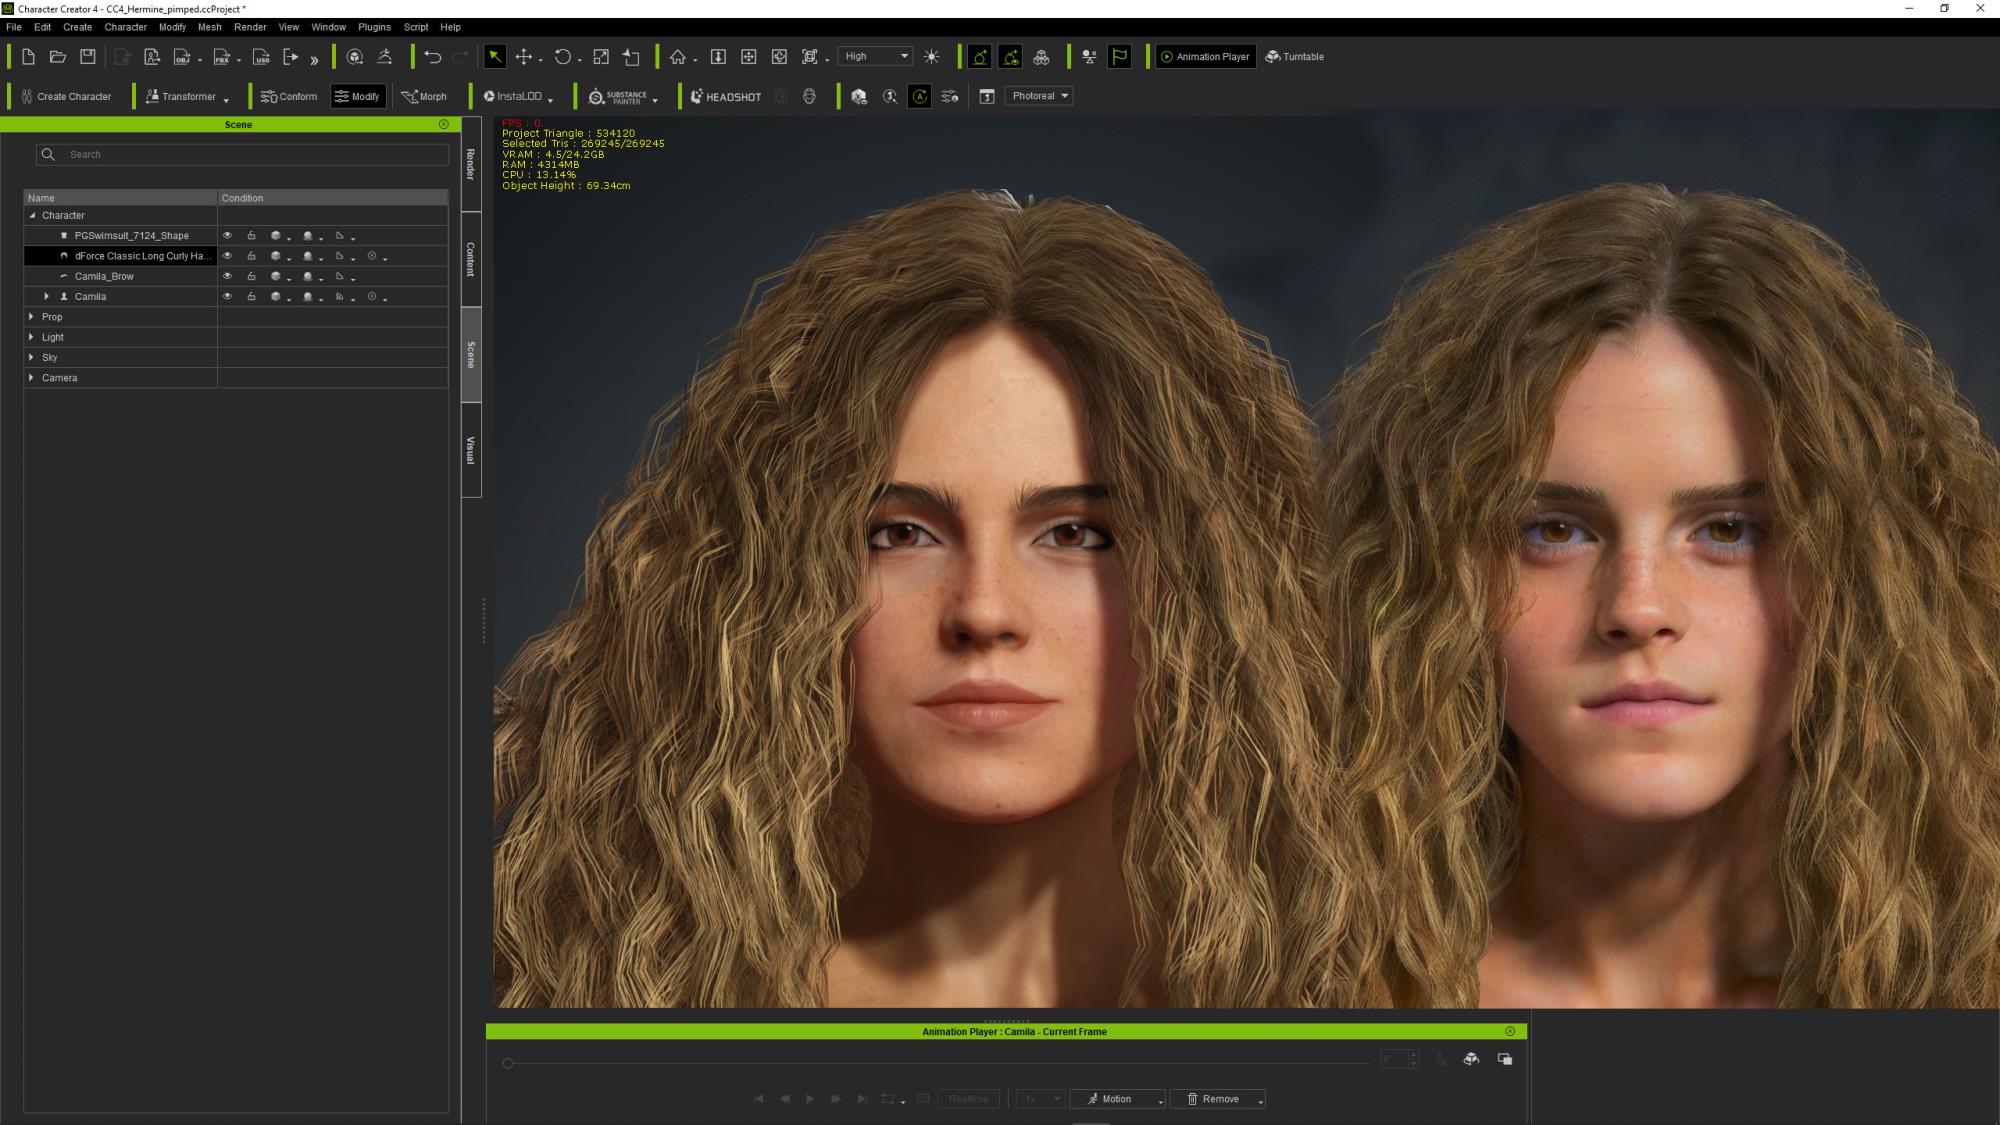Open the Photoreal shader dropdown
The height and width of the screenshot is (1125, 2000).
click(1040, 96)
